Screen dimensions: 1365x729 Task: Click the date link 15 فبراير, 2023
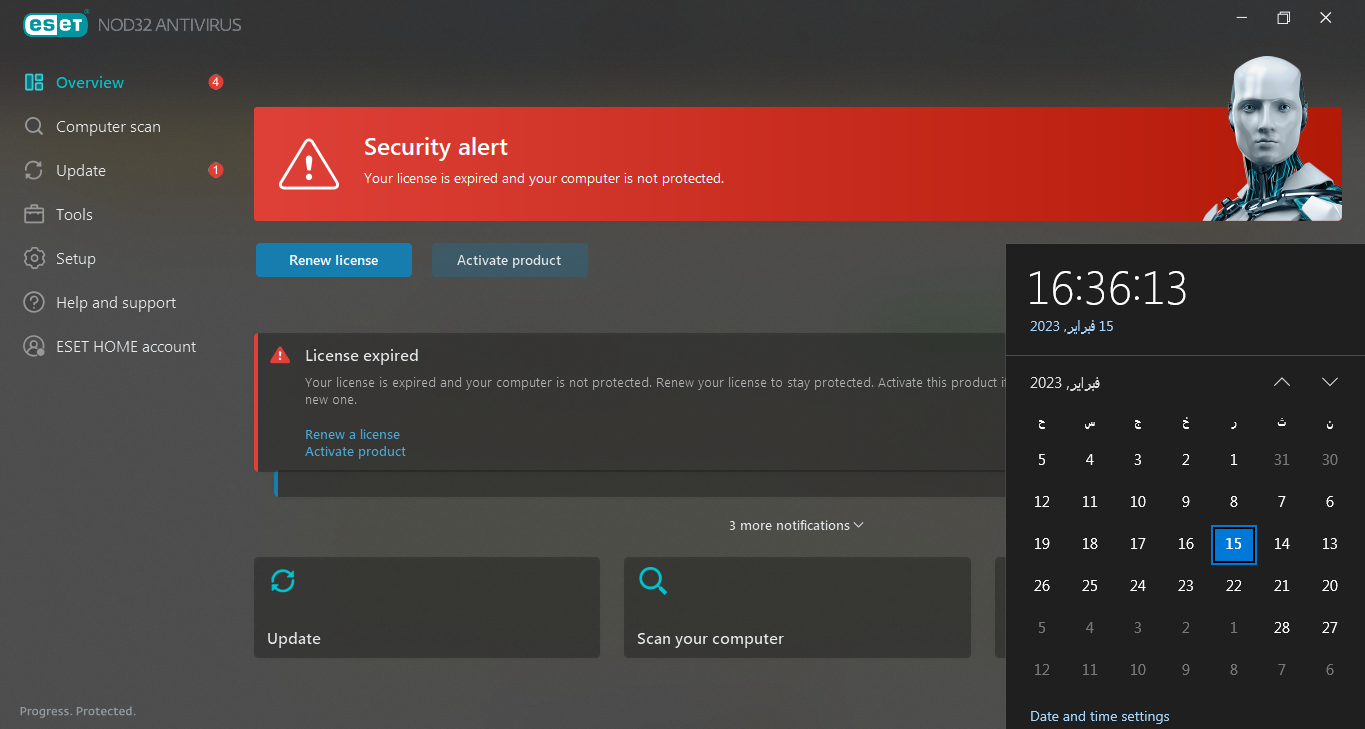(1072, 326)
